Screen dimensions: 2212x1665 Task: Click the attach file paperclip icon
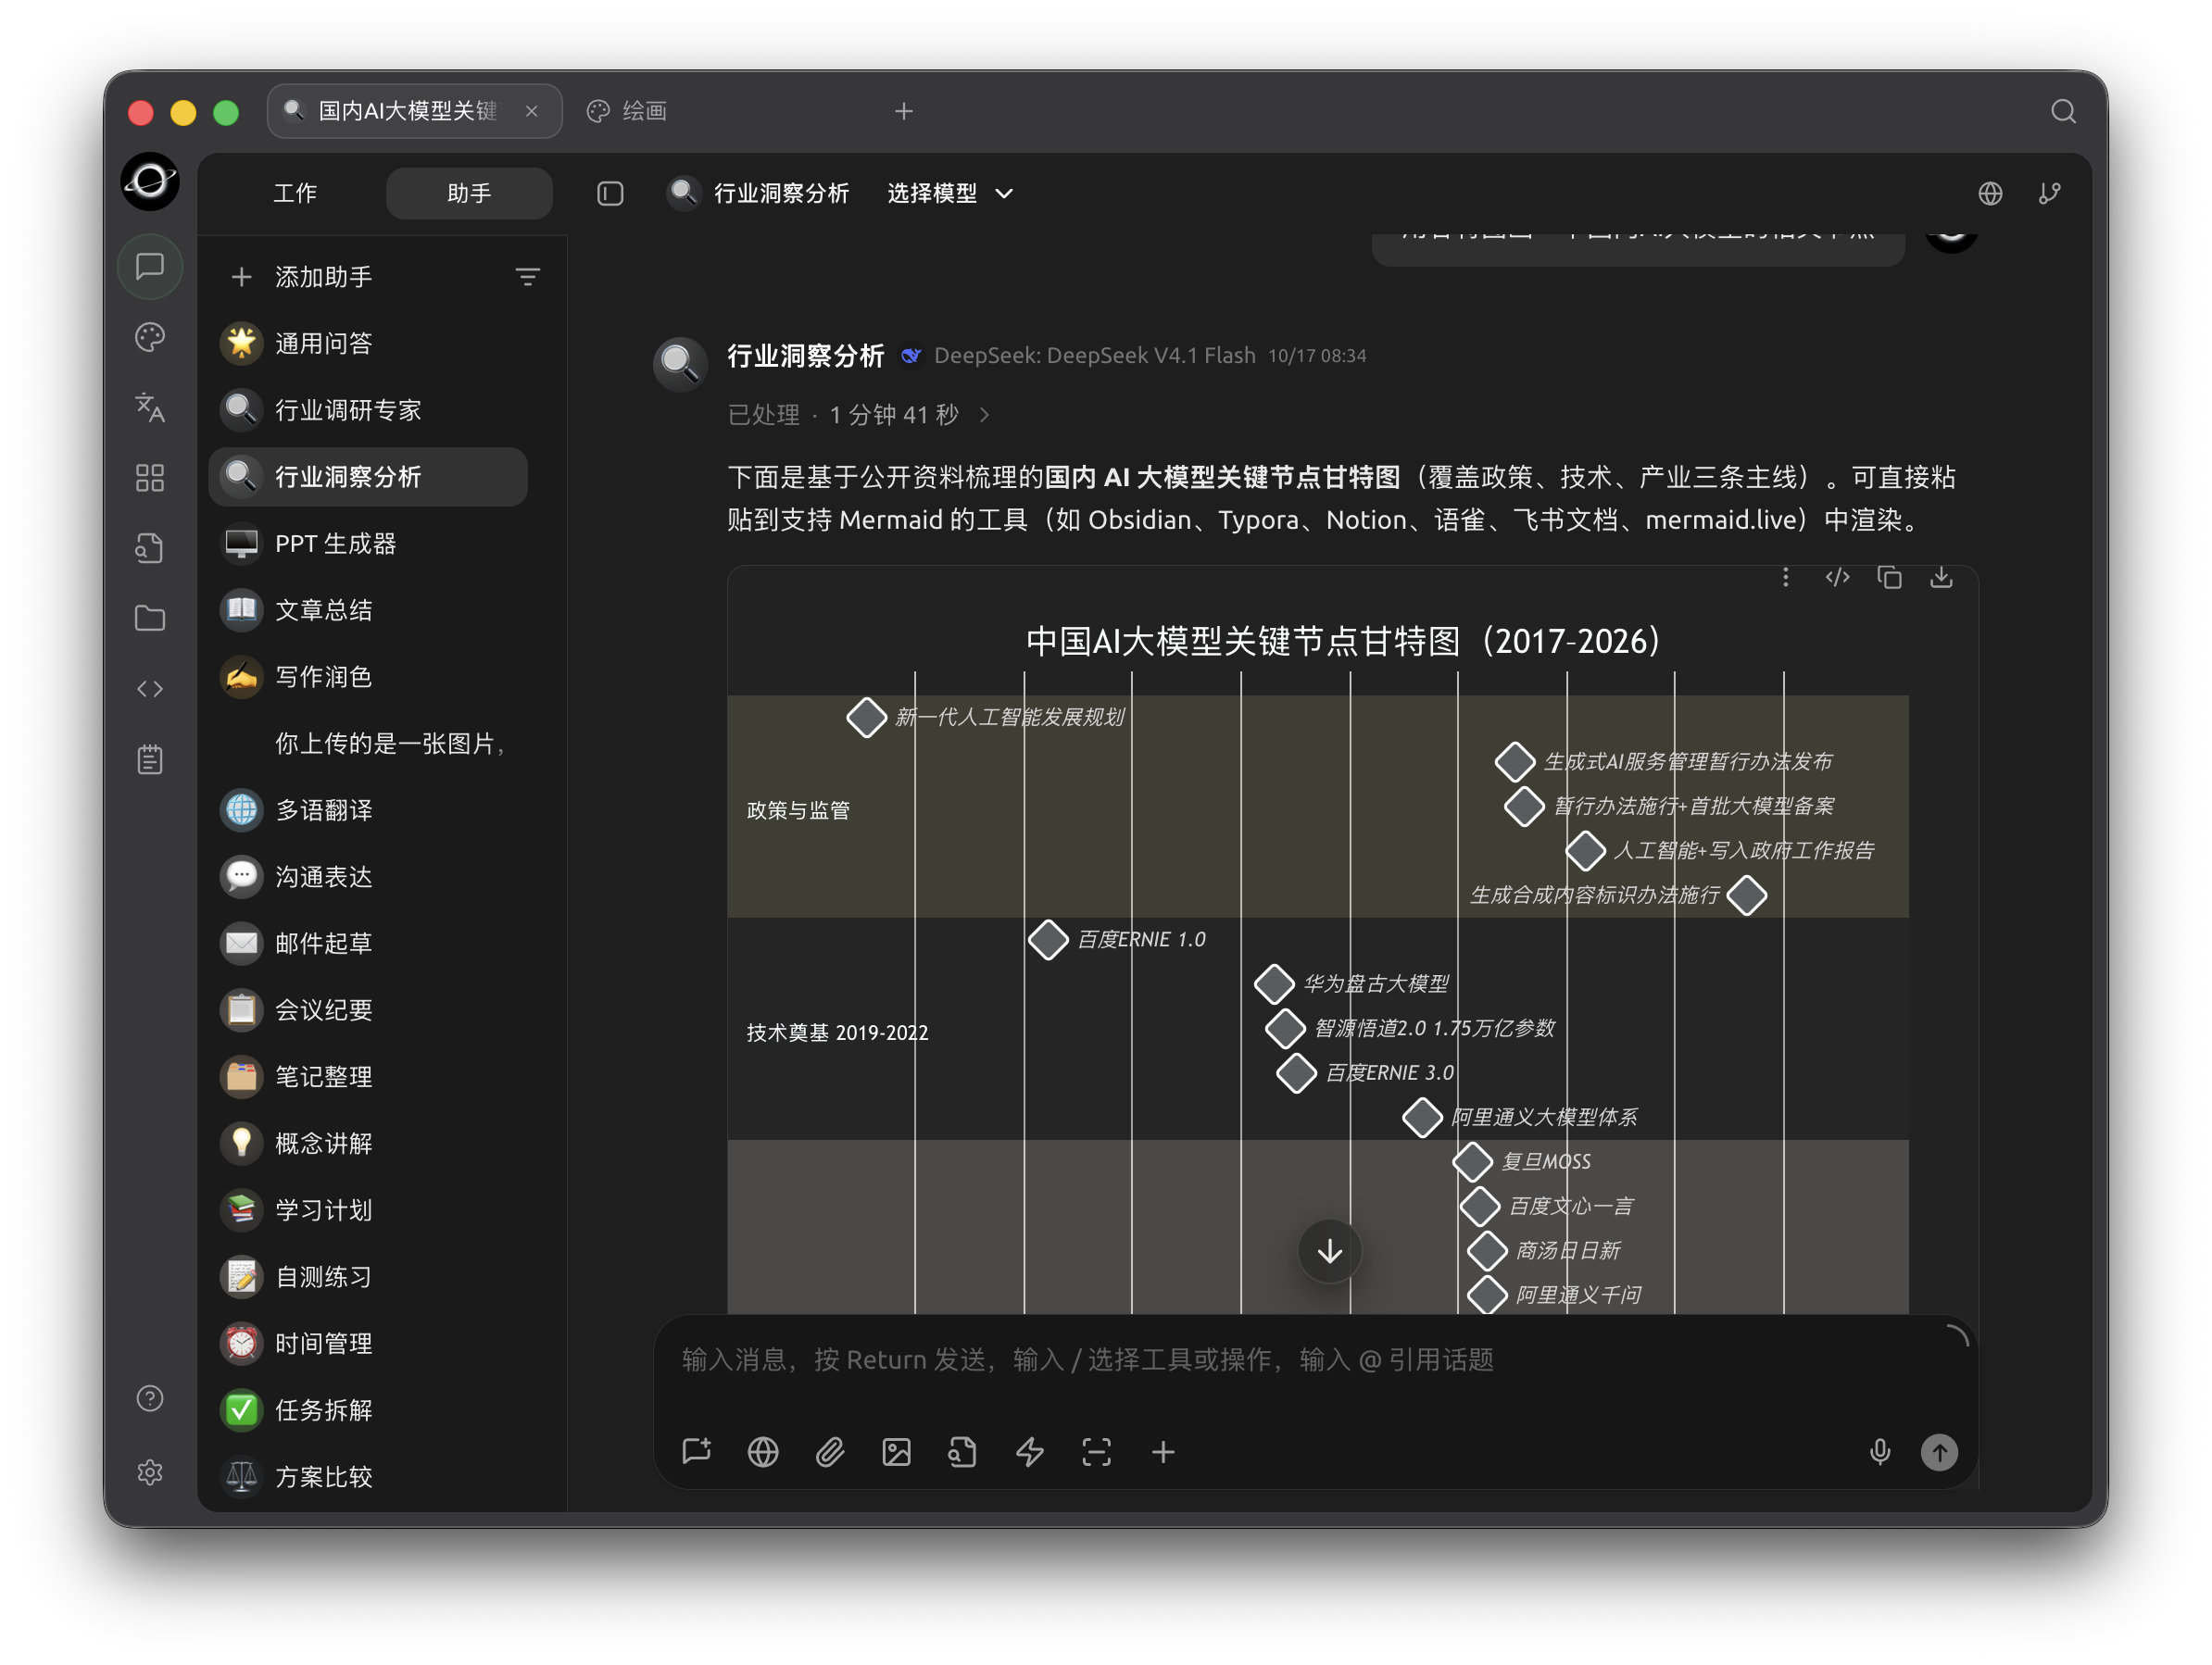830,1452
